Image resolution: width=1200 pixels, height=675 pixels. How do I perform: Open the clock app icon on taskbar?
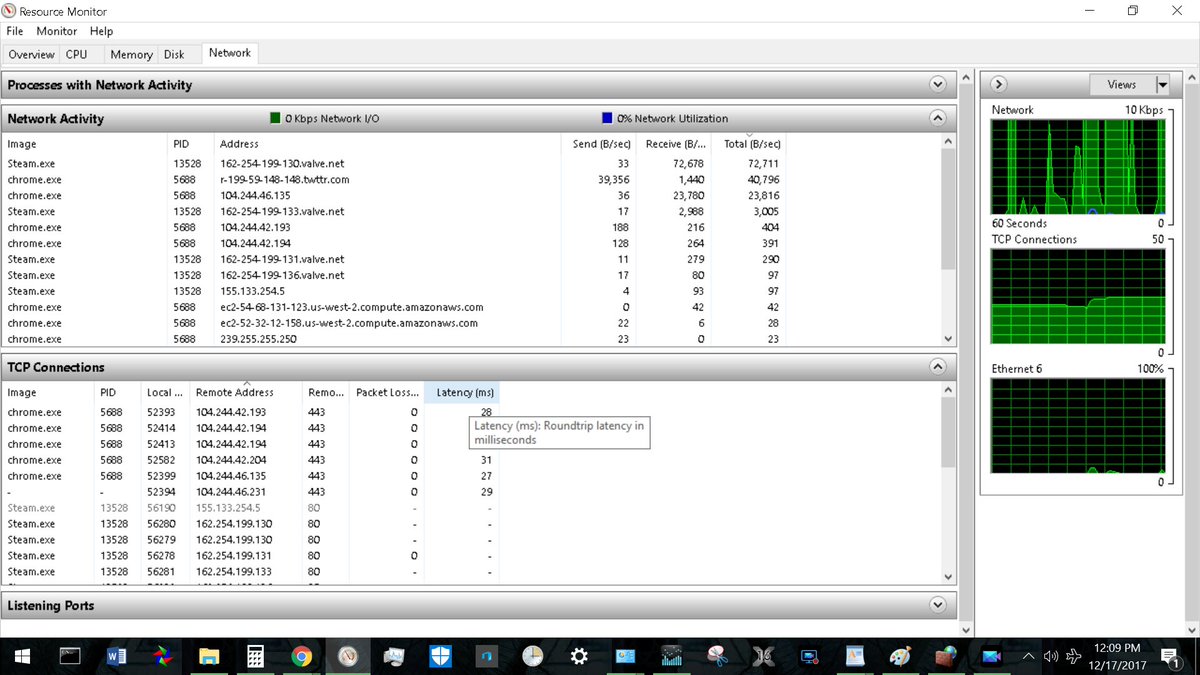pyautogui.click(x=532, y=657)
